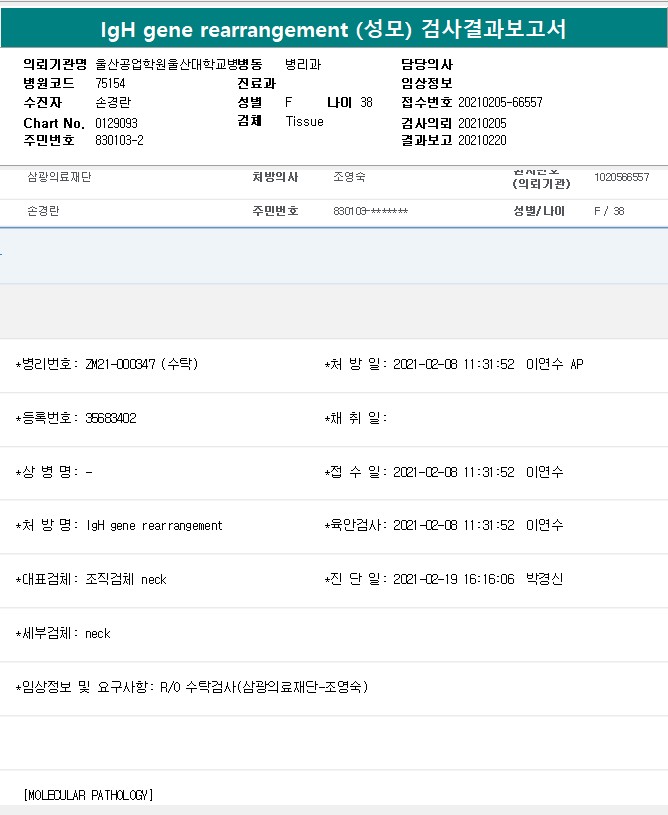Select prescribing doctor name 조영숙
The image size is (668, 815).
349,177
